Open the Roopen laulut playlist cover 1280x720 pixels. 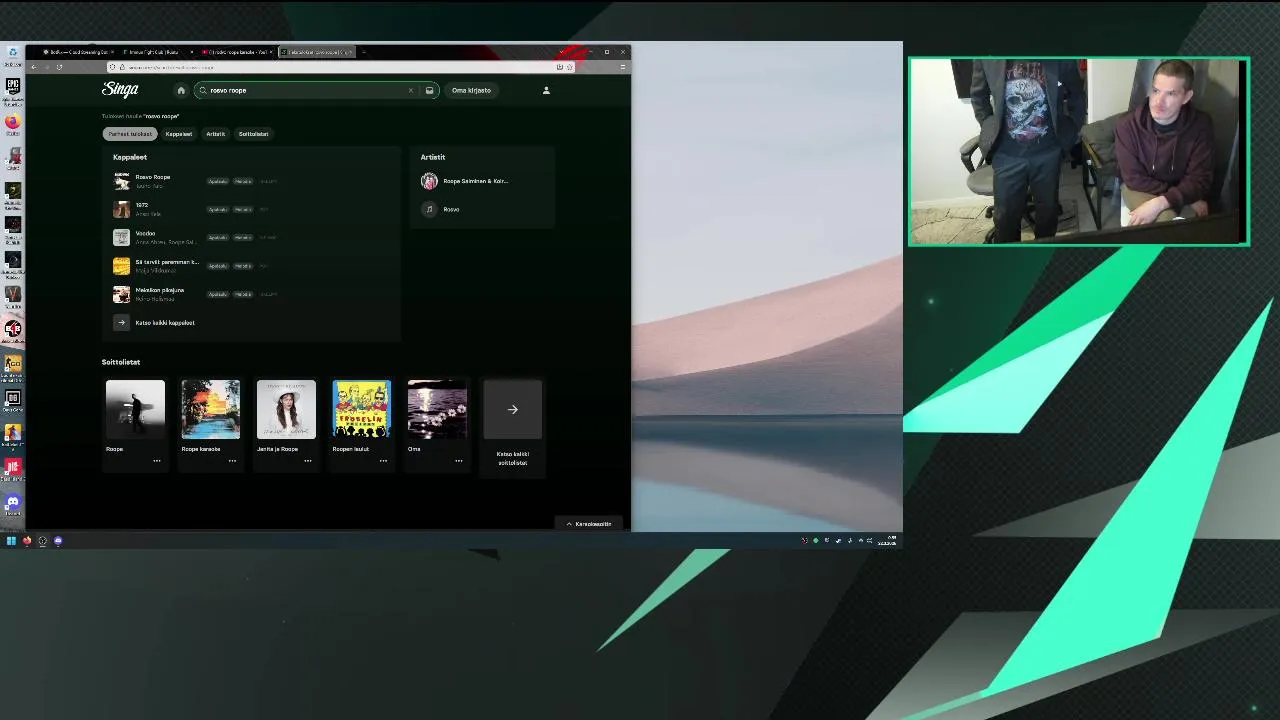click(361, 409)
